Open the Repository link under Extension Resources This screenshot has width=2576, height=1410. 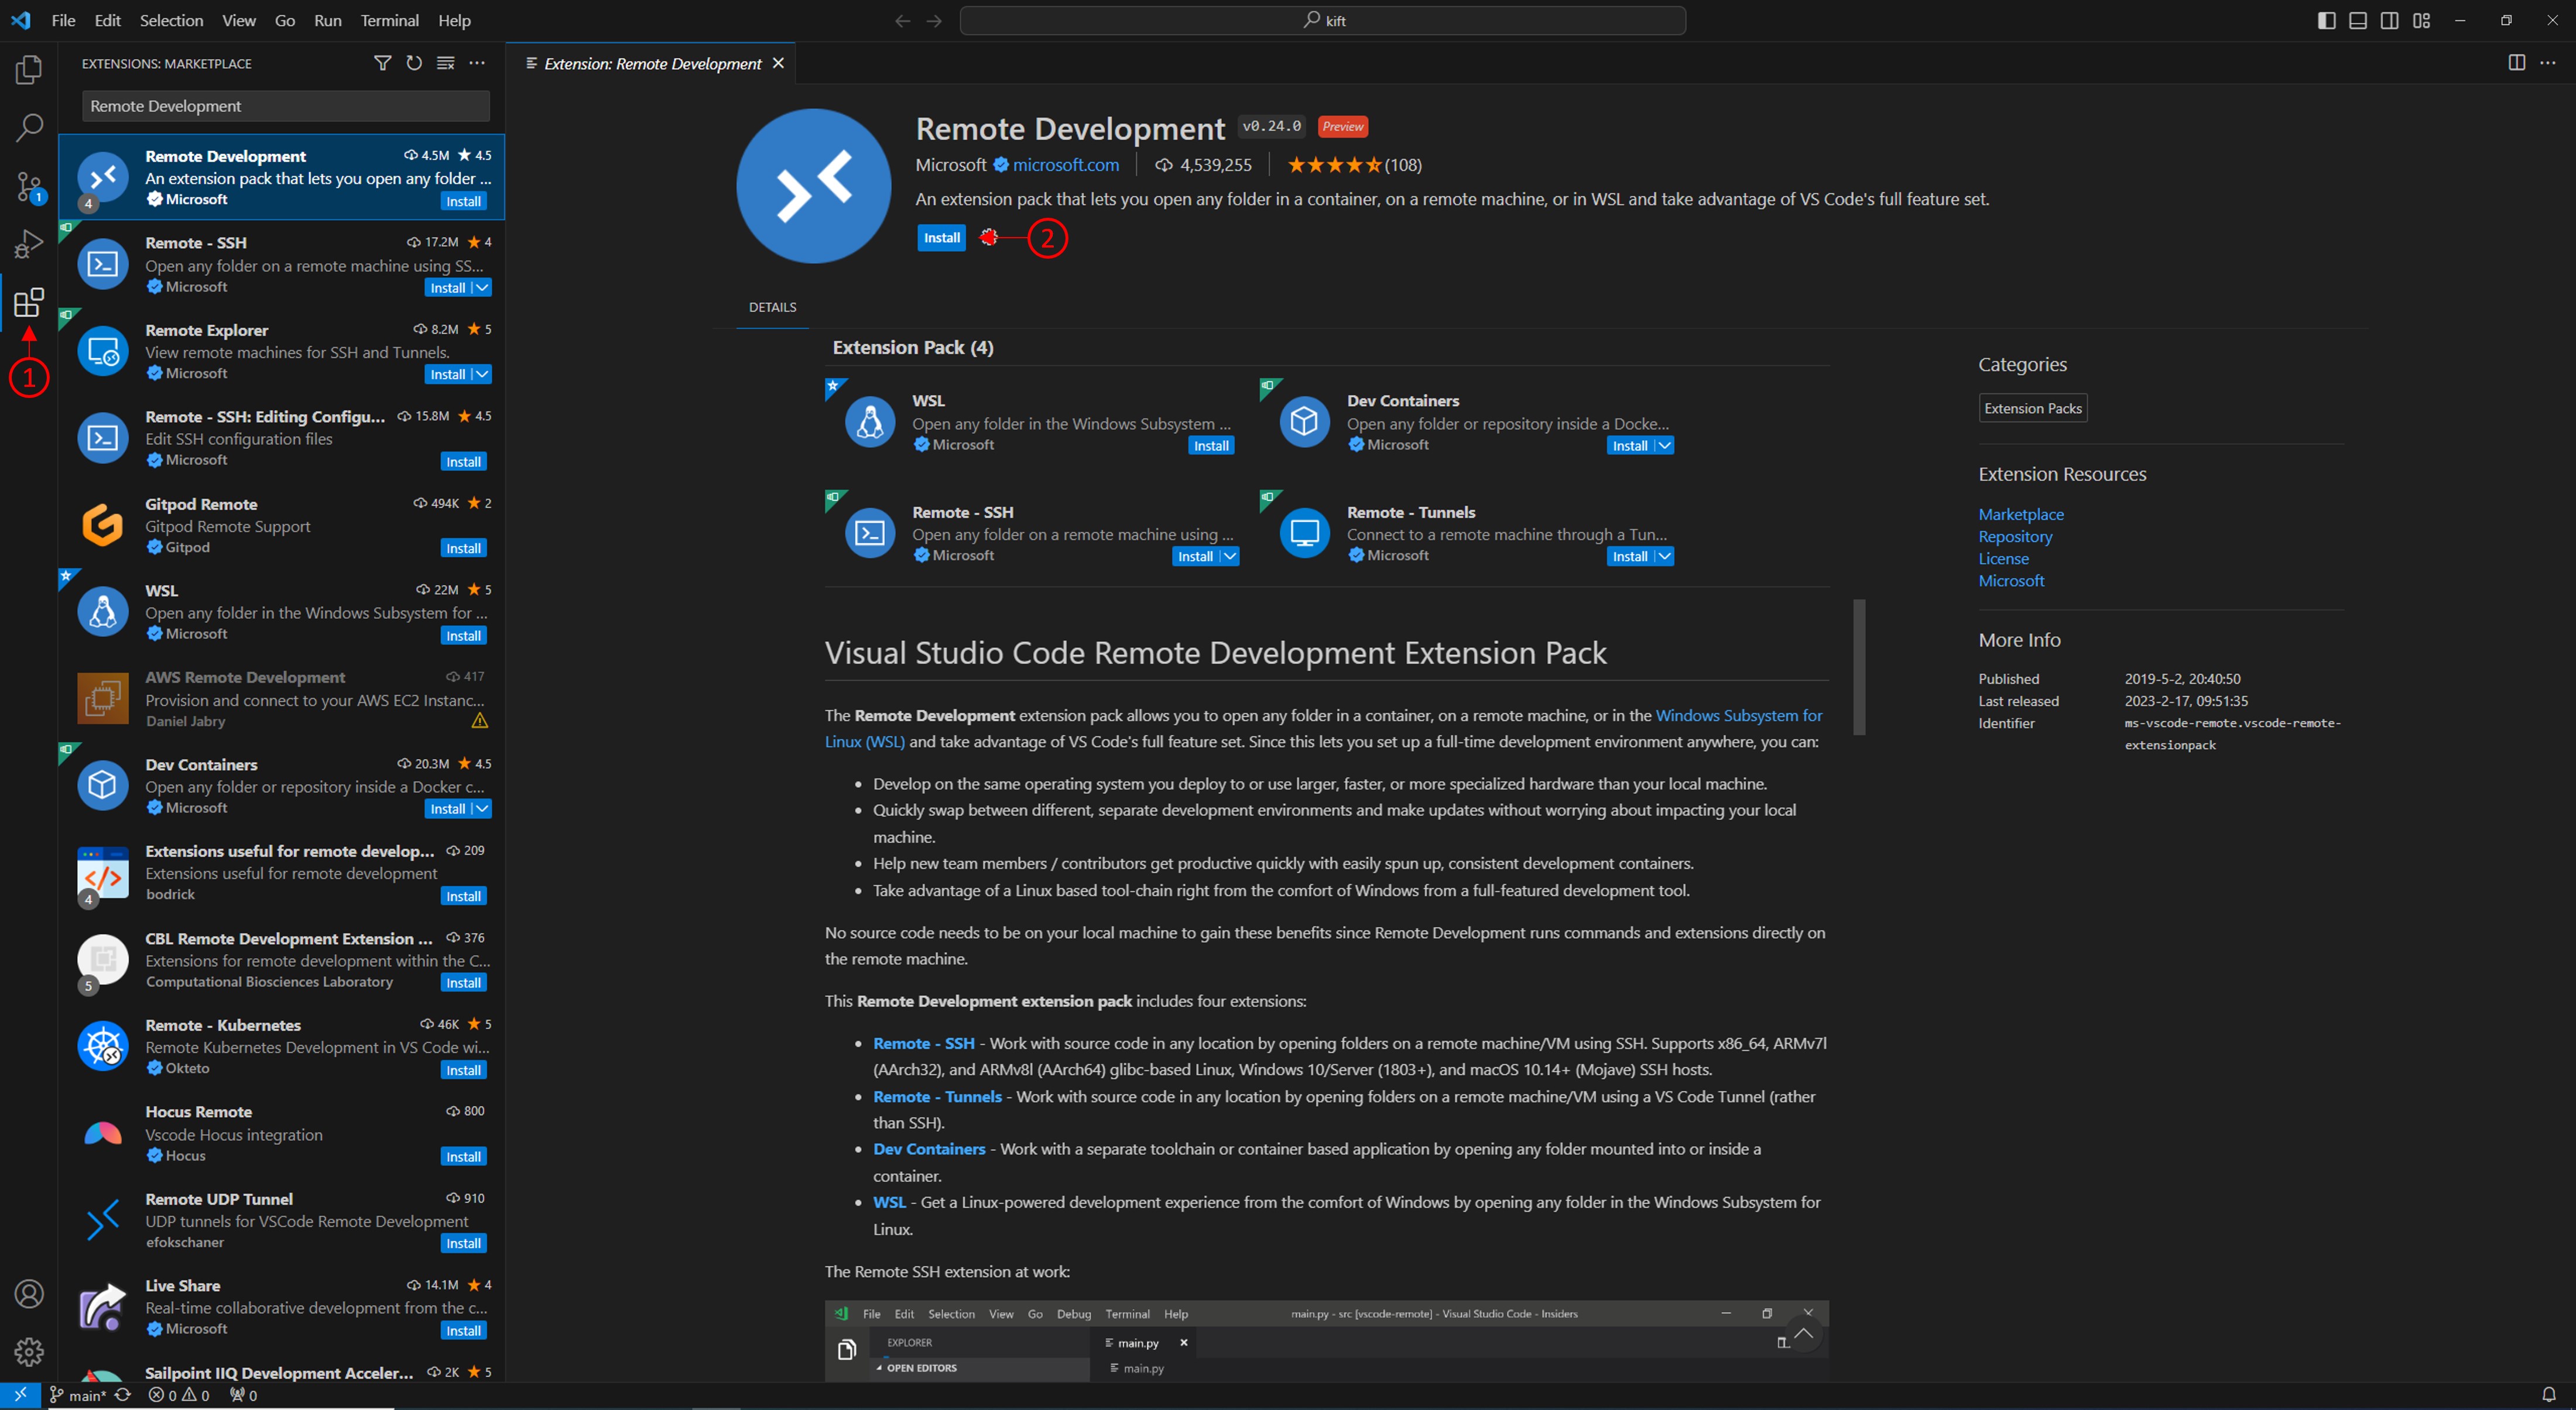[x=2014, y=536]
